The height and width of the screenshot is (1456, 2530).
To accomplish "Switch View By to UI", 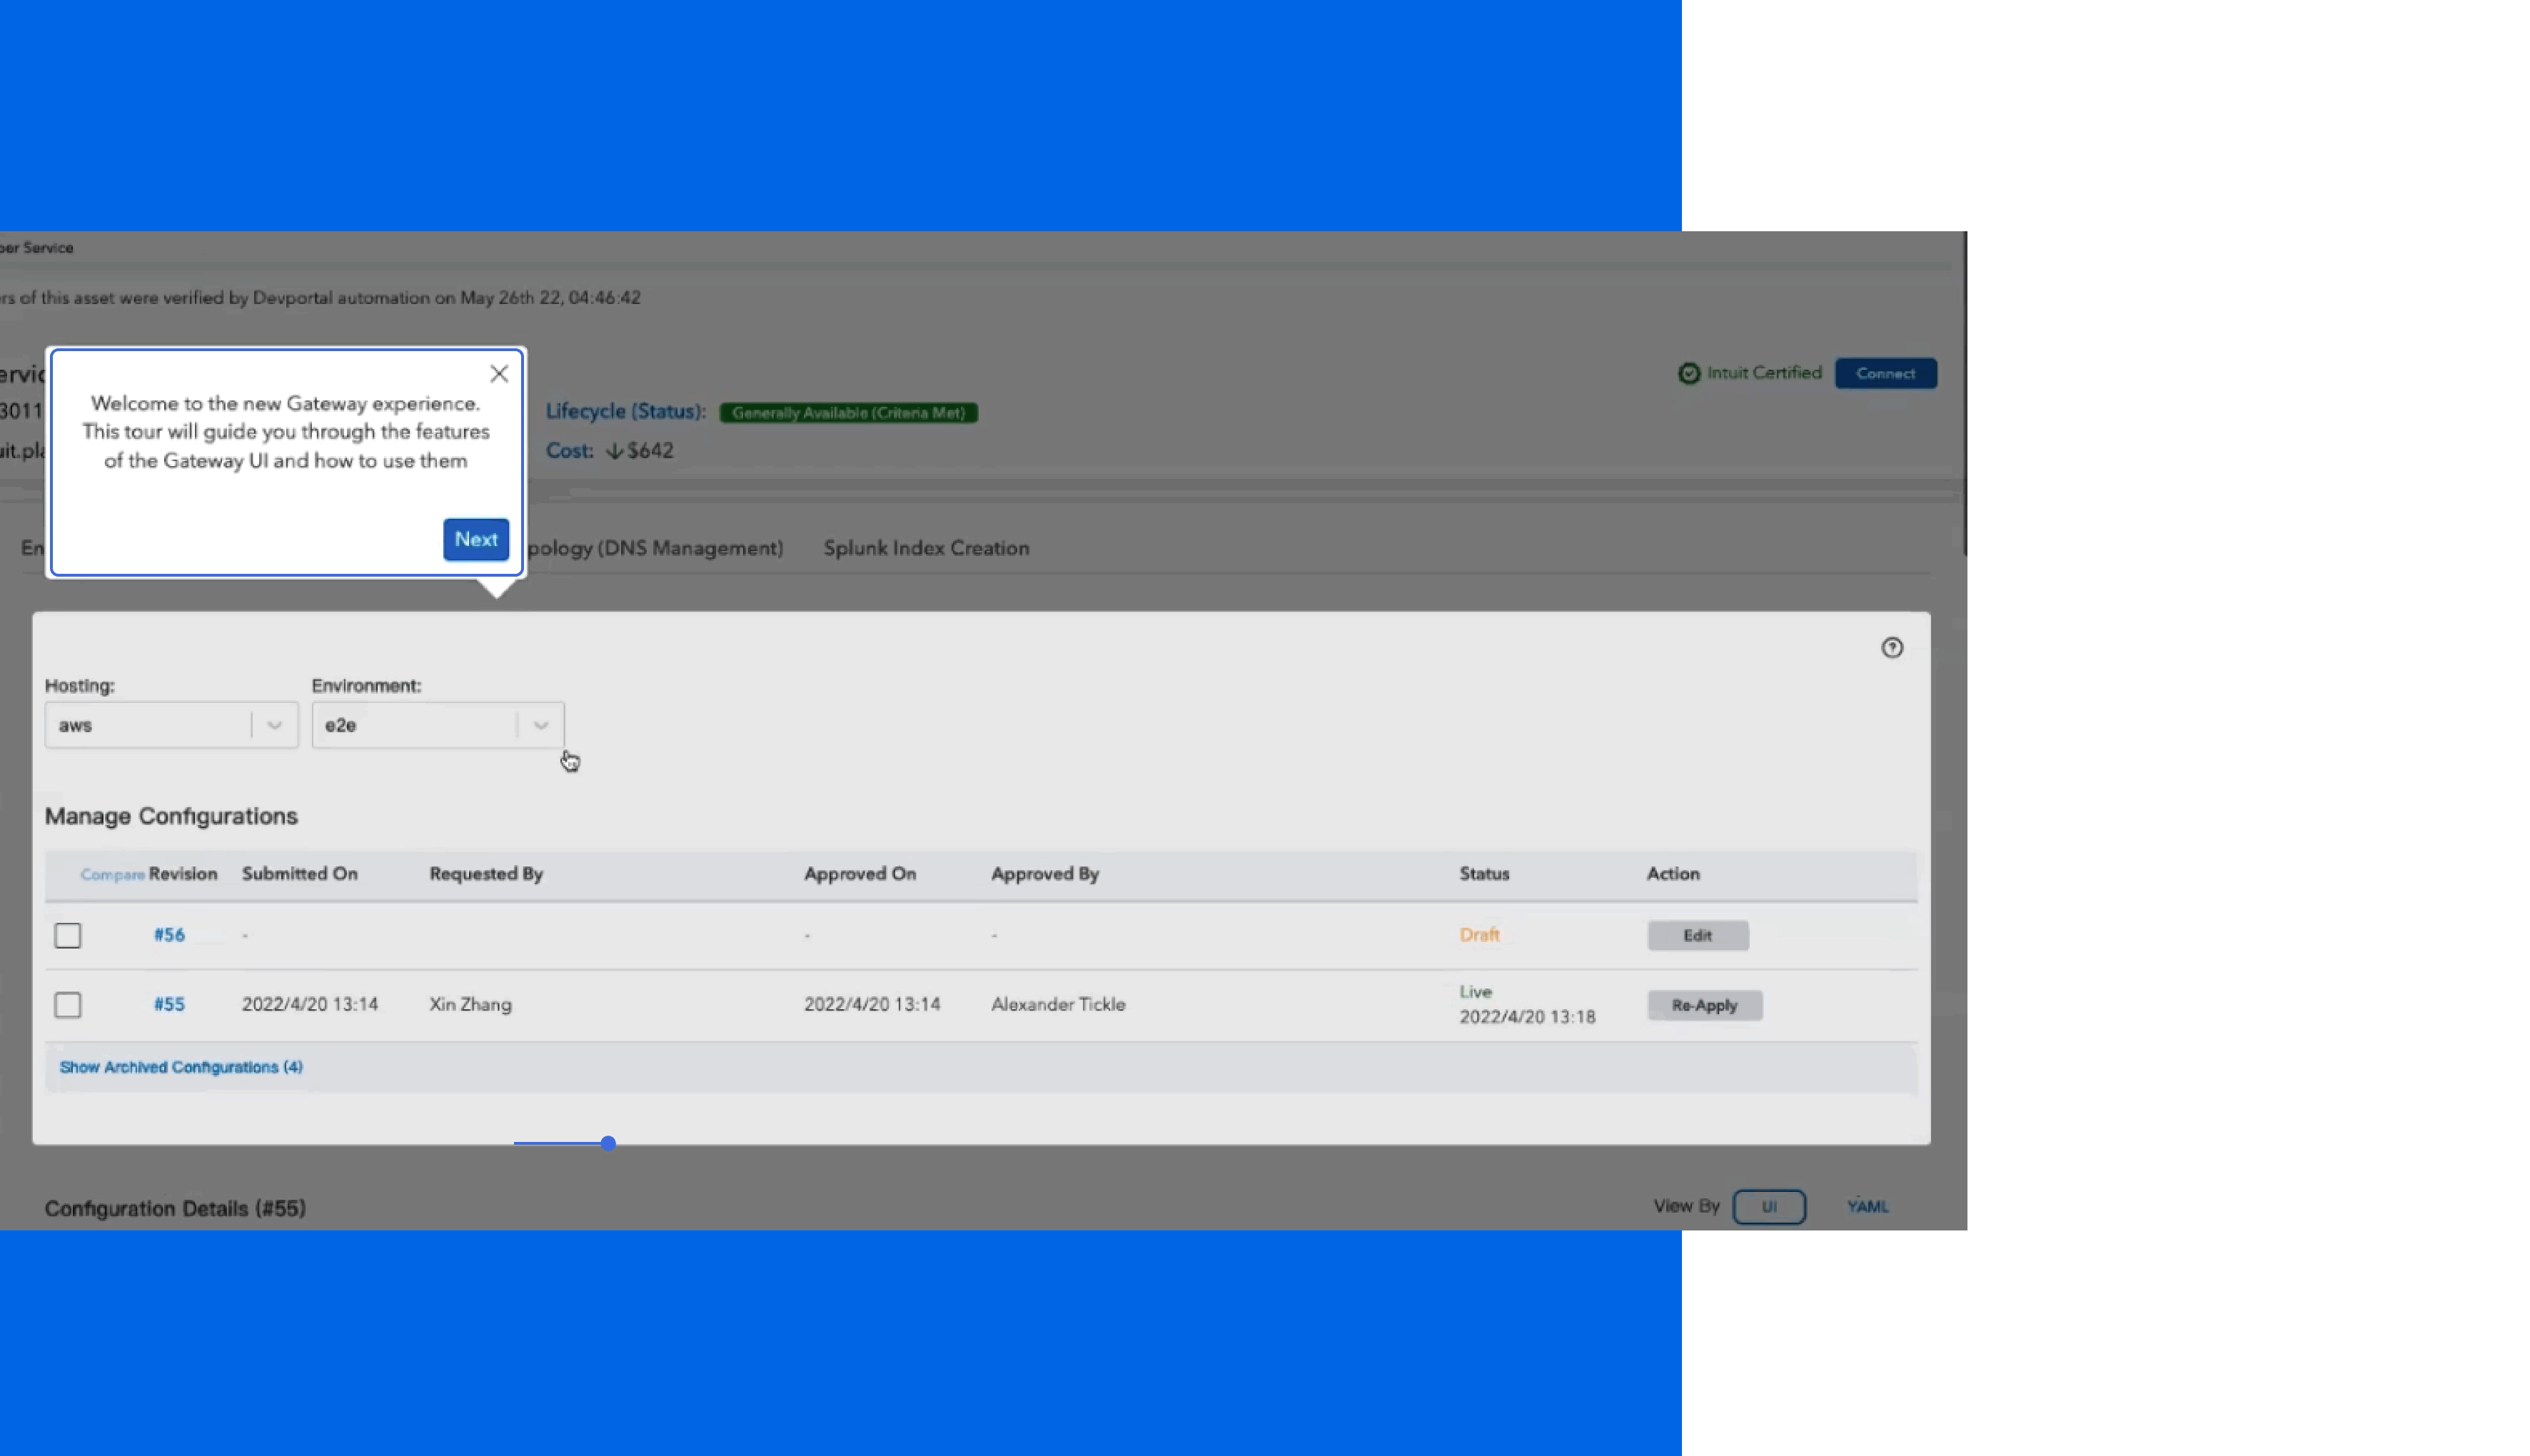I will pyautogui.click(x=1768, y=1206).
